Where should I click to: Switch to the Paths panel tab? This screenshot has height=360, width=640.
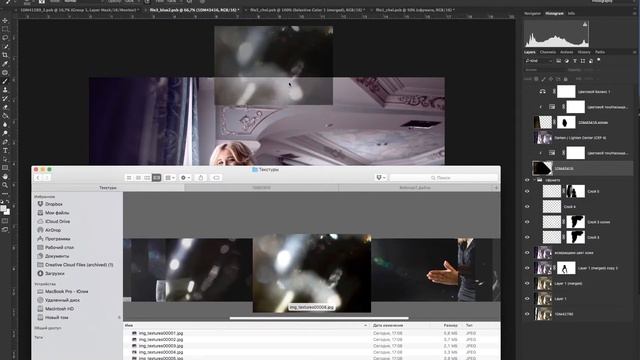[600, 52]
